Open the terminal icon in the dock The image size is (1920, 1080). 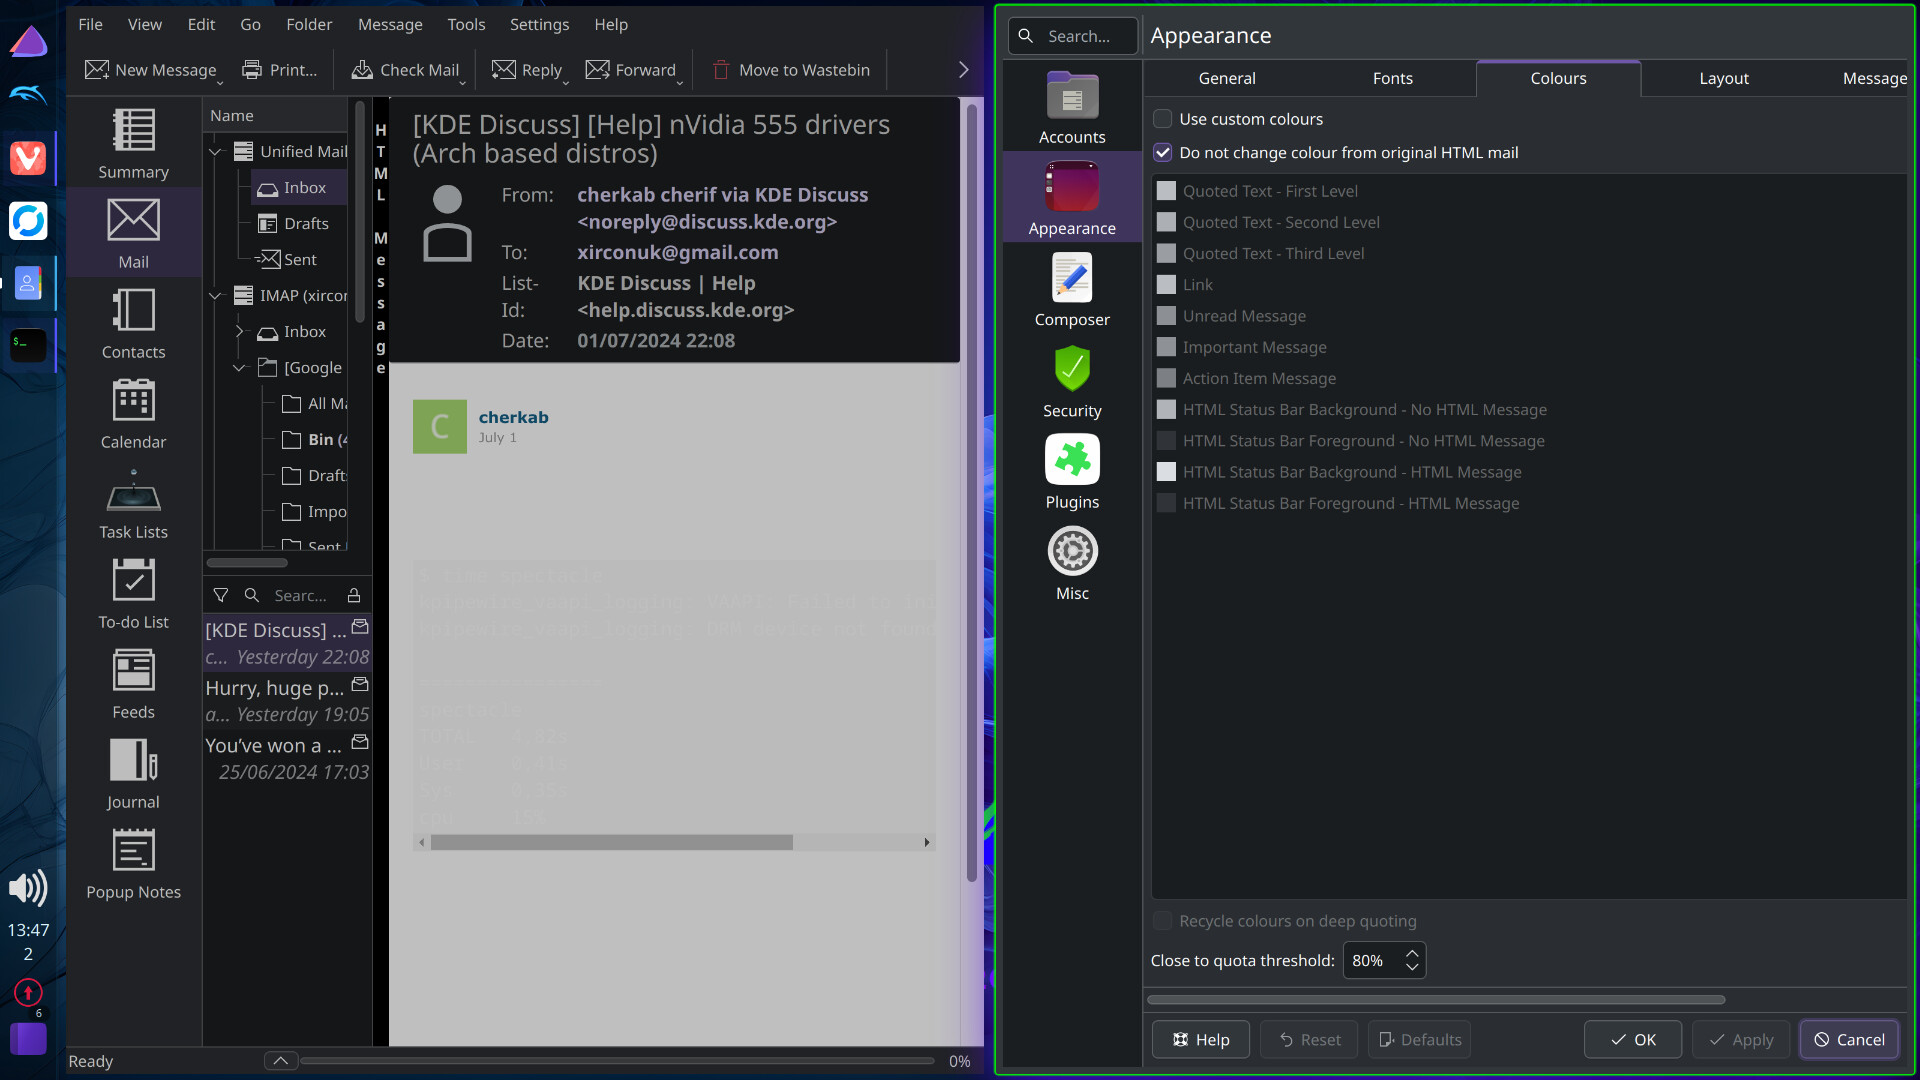[x=28, y=344]
